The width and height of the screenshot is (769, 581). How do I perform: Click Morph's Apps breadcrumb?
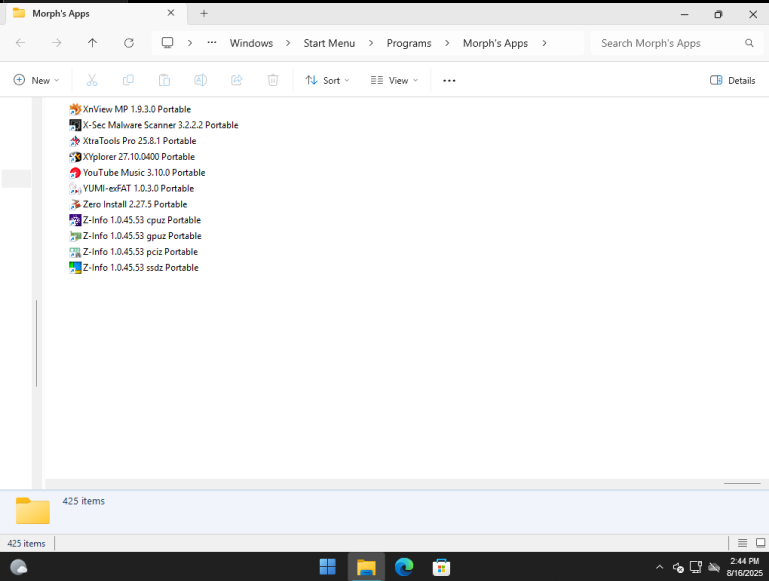point(495,43)
